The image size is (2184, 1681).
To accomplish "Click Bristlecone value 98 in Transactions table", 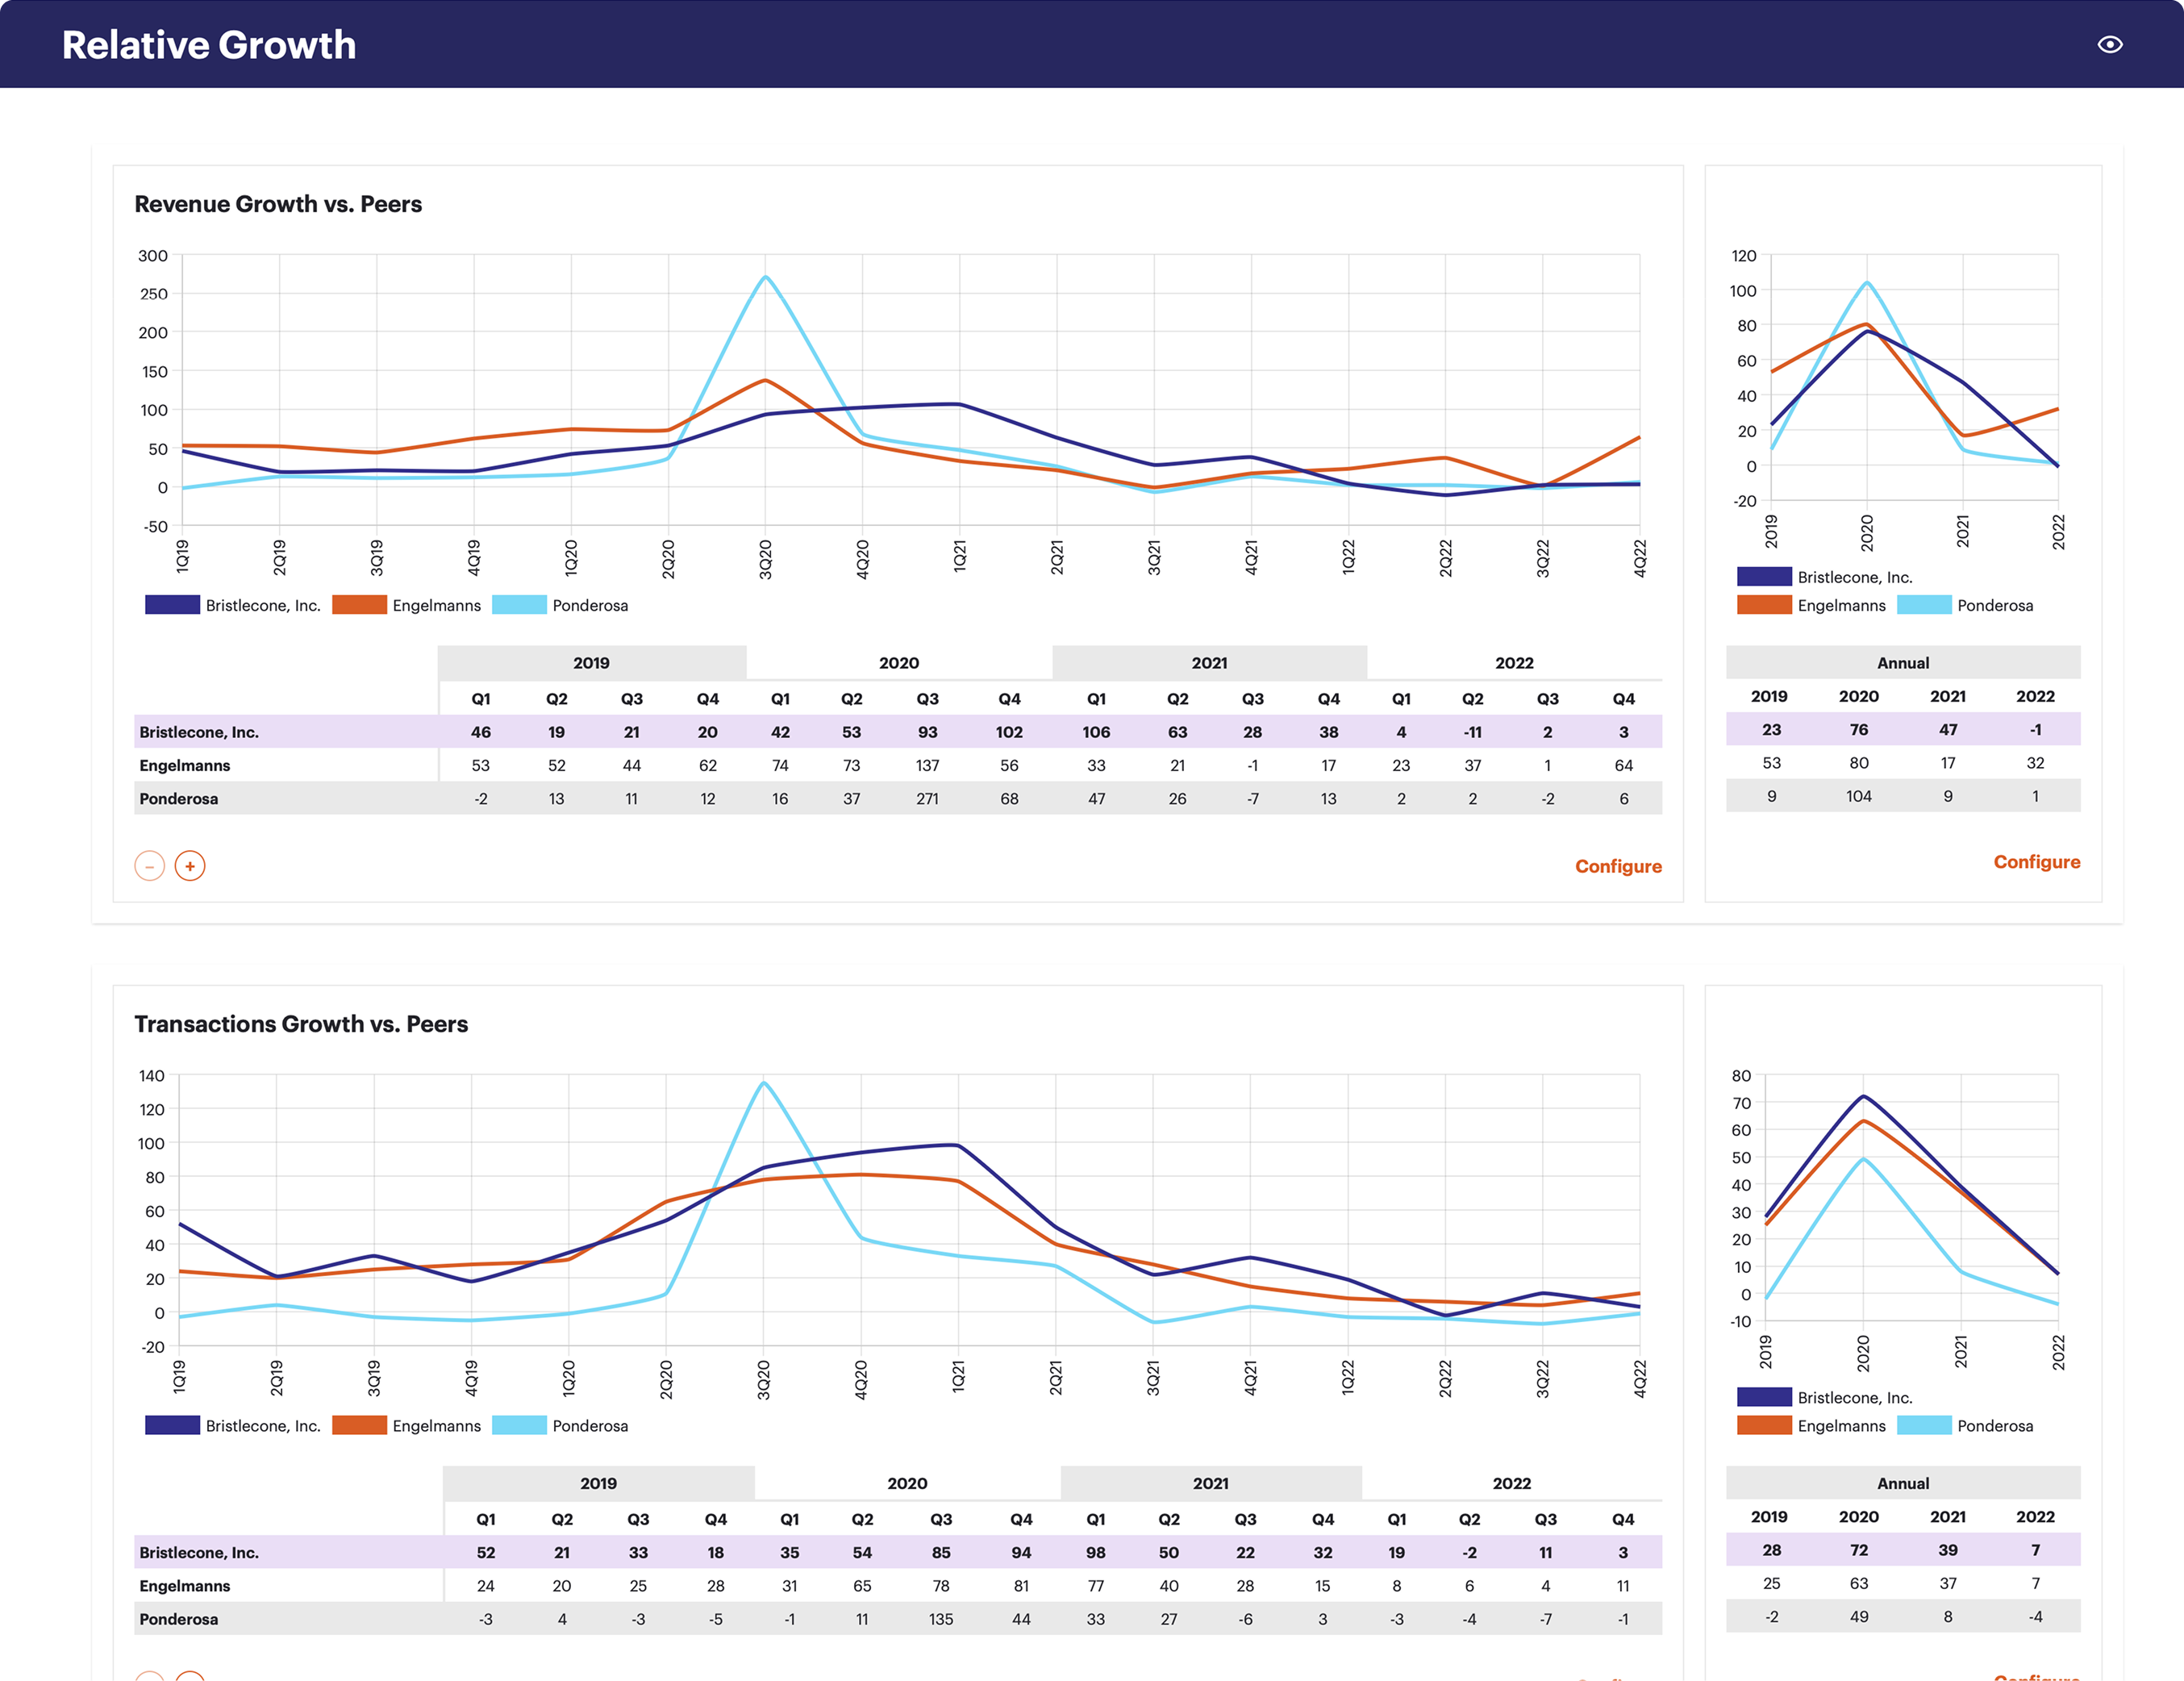I will 1096,1552.
